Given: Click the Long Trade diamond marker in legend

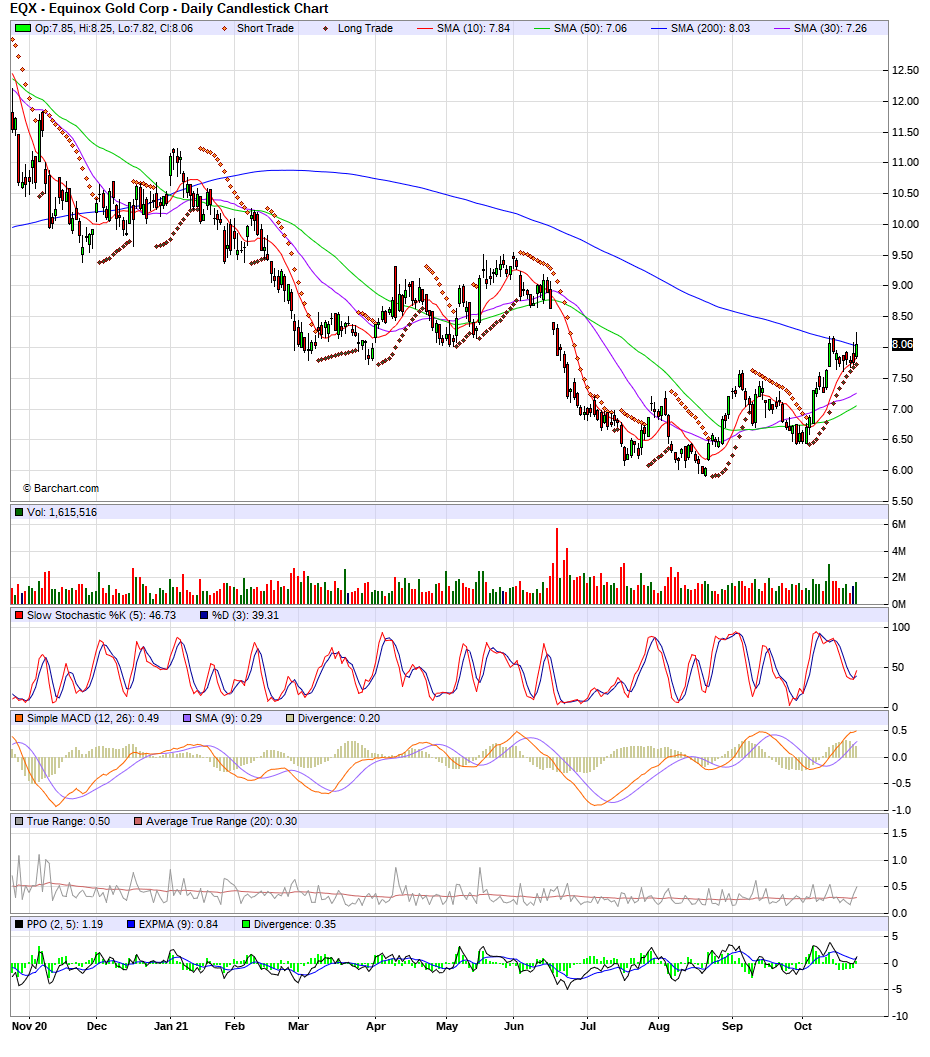Looking at the screenshot, I should point(326,28).
